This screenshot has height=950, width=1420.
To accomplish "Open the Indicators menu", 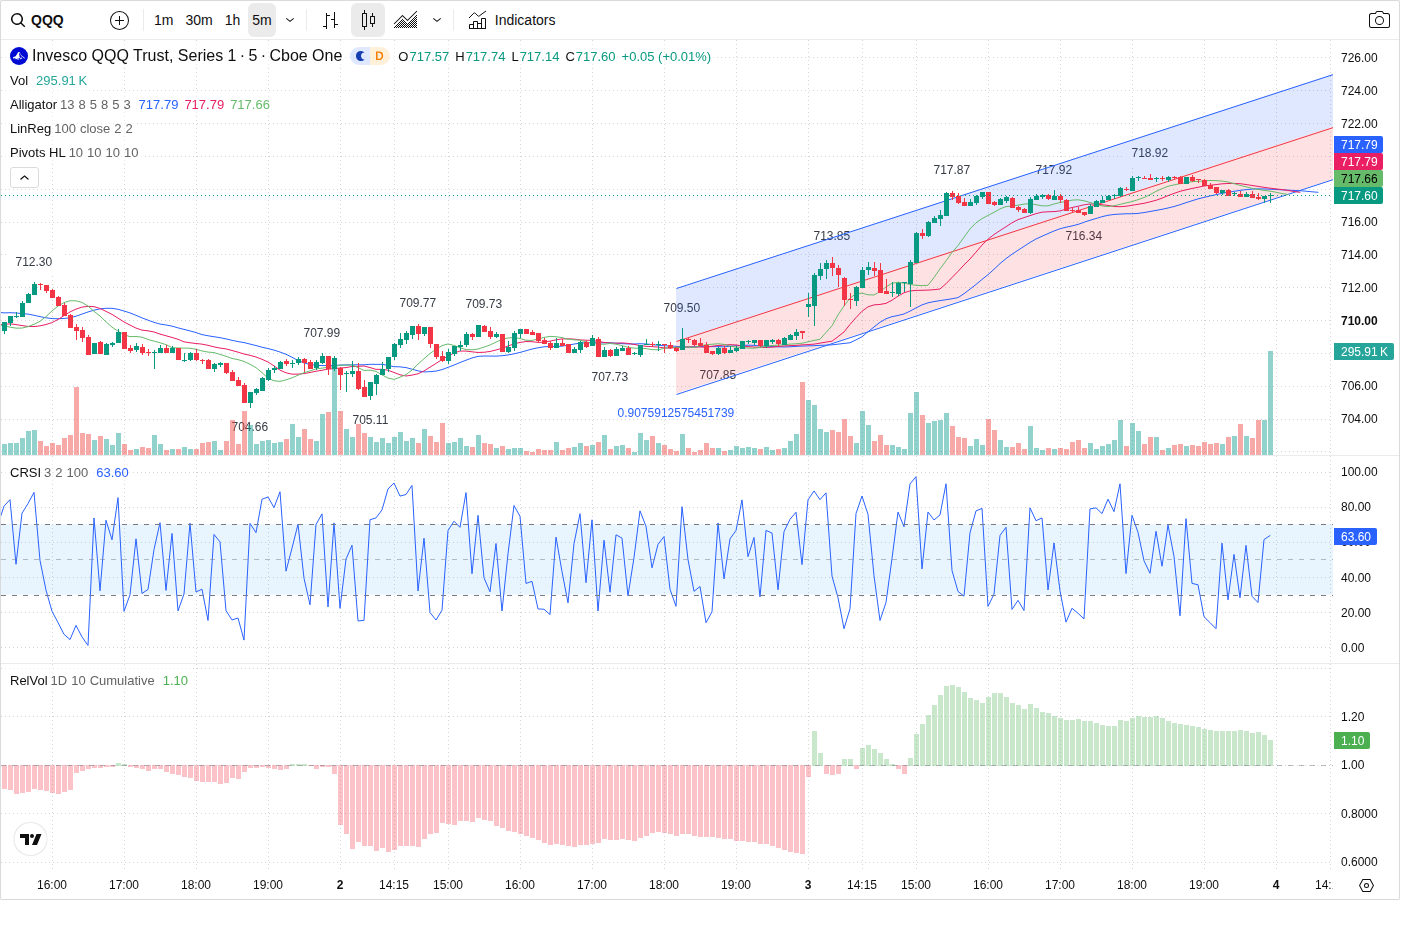I will (x=512, y=20).
